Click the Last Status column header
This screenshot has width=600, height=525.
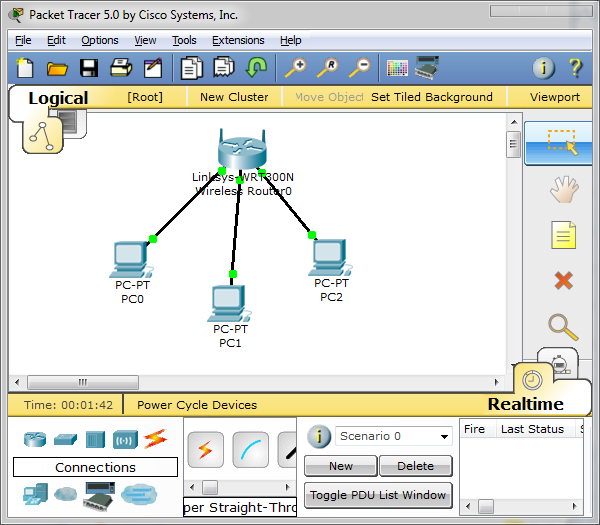532,429
